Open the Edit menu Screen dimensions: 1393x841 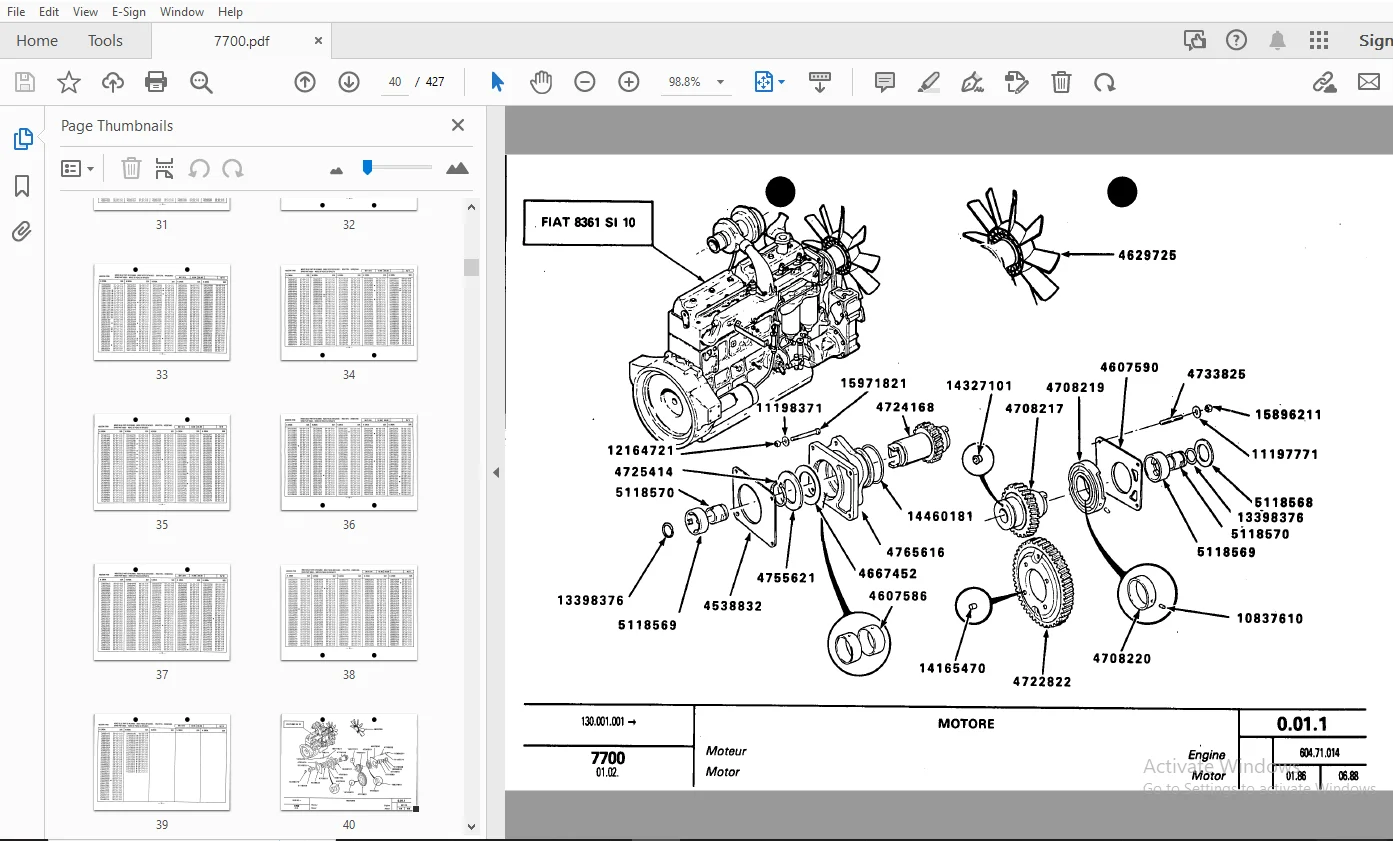[48, 12]
